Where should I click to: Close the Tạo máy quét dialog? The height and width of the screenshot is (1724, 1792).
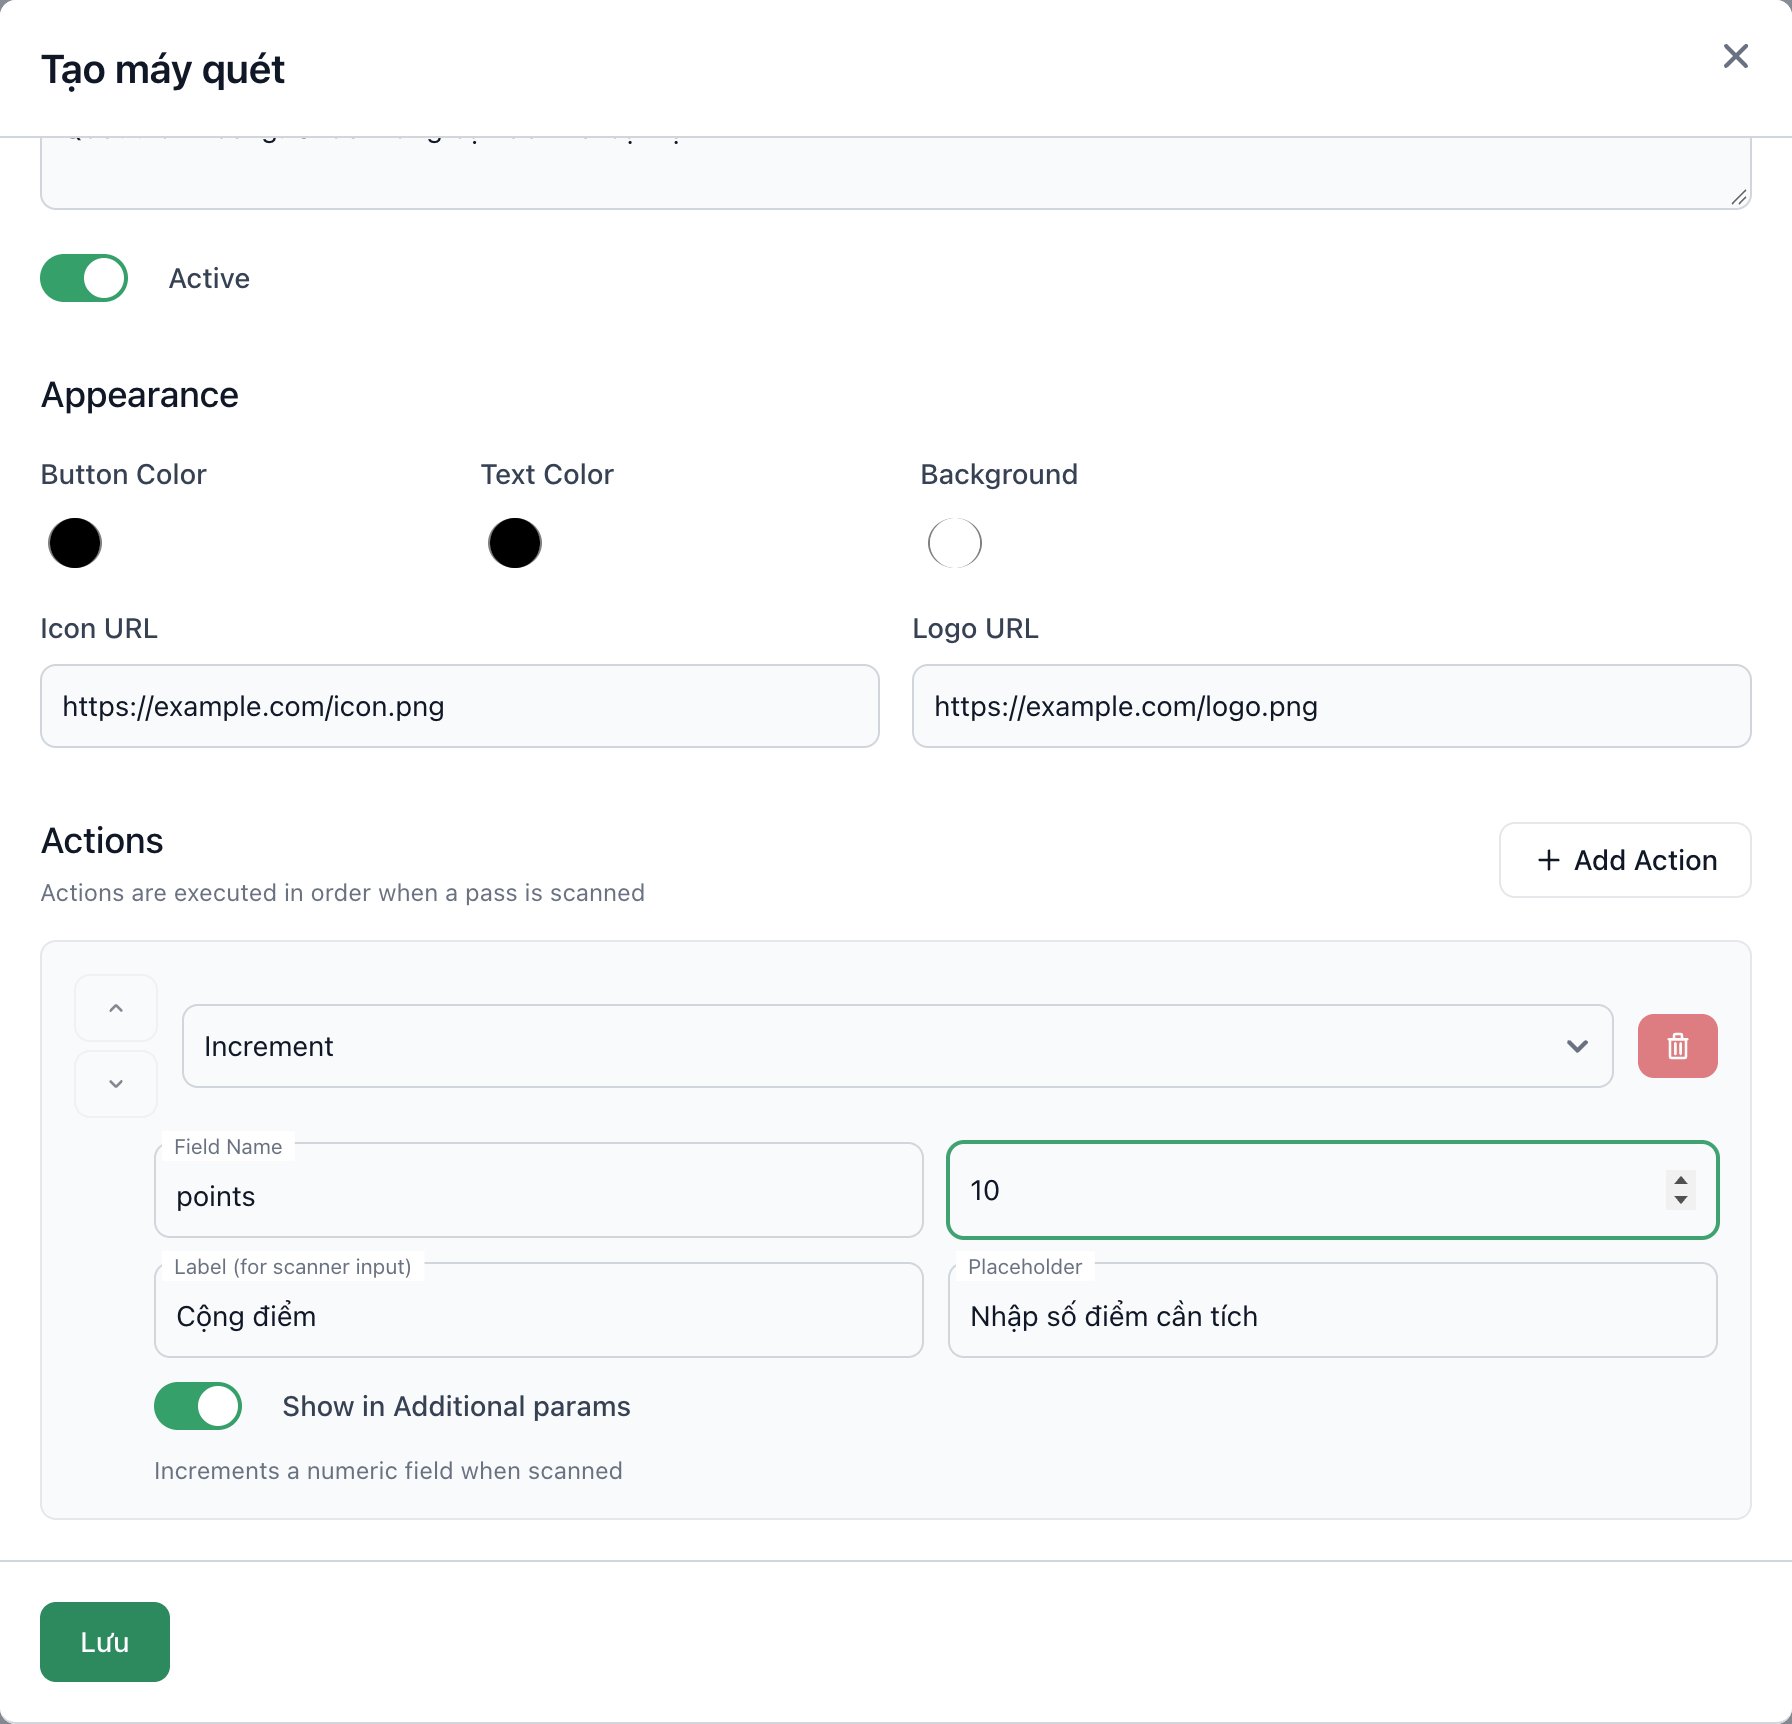pos(1736,56)
